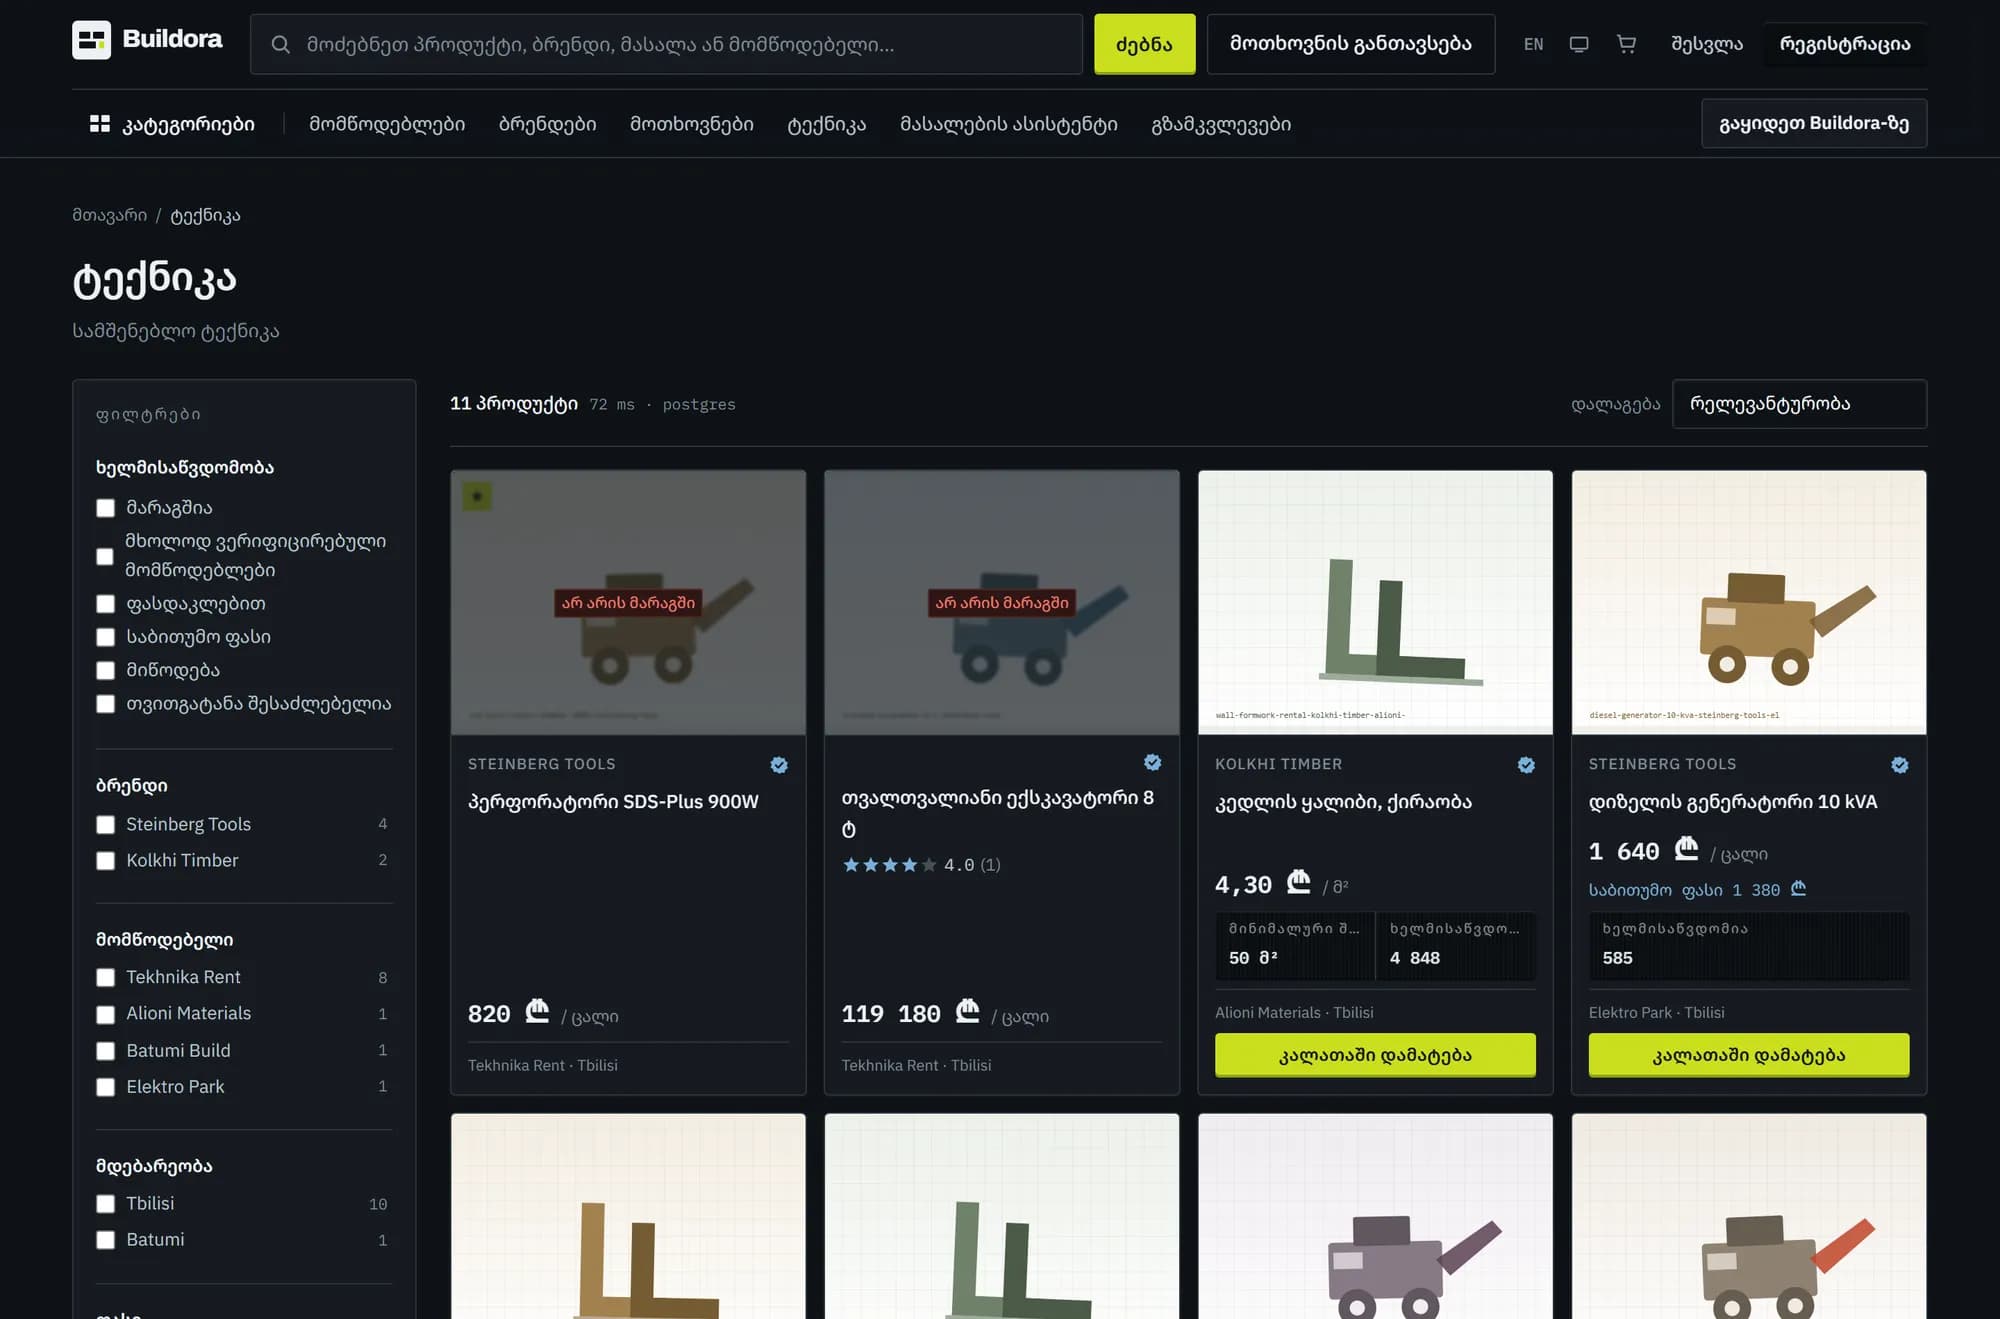This screenshot has width=2000, height=1319.
Task: Open the ტექნიკა navigation item
Action: tap(827, 124)
